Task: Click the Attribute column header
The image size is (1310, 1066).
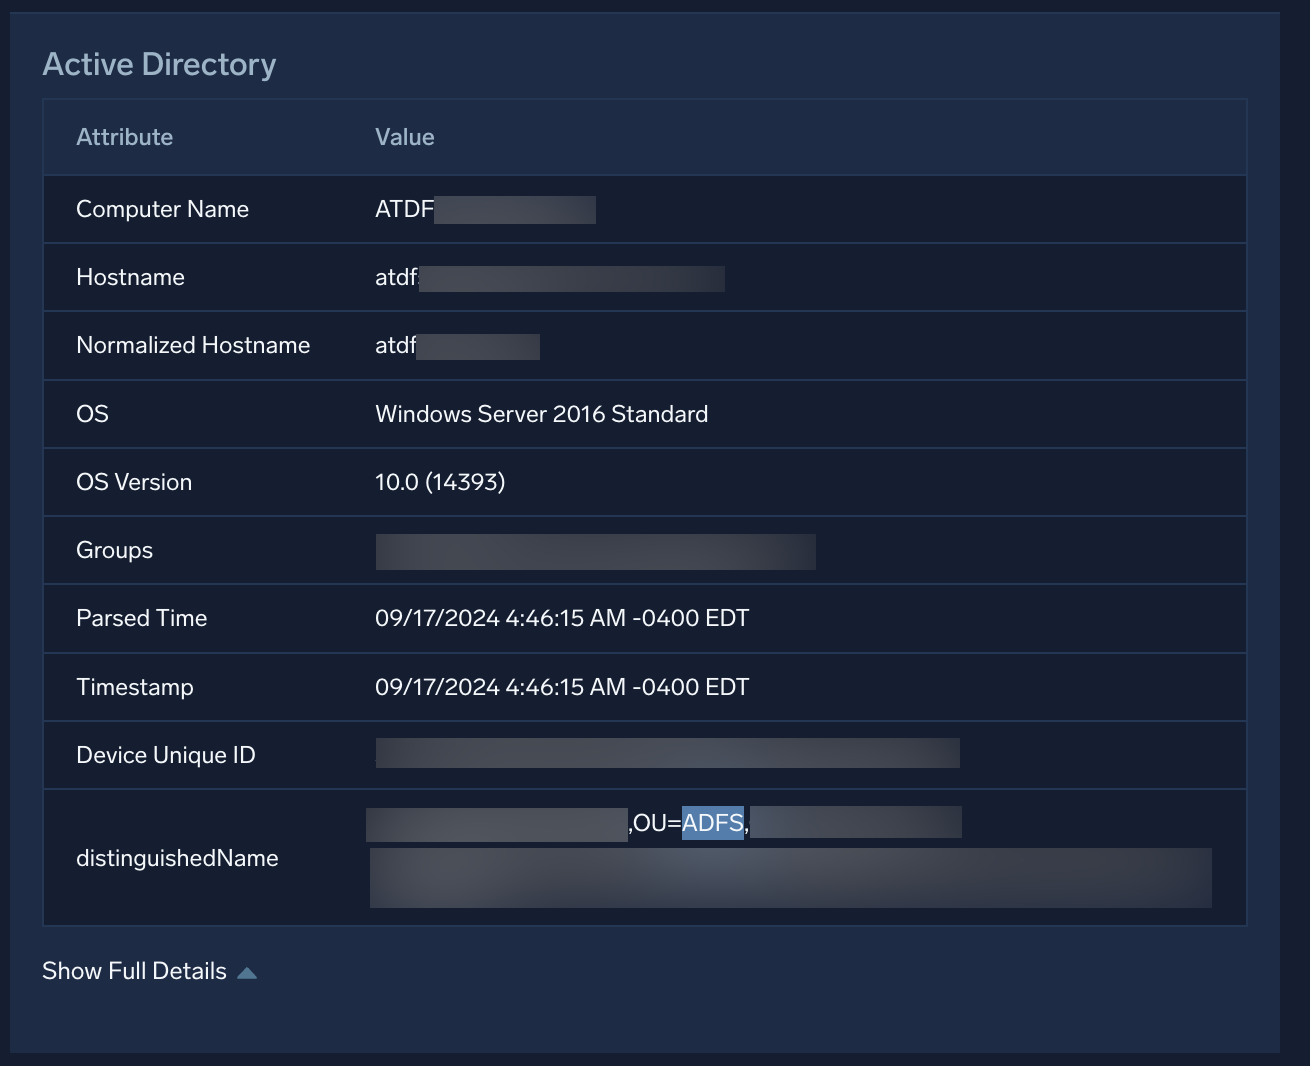Action: click(124, 137)
